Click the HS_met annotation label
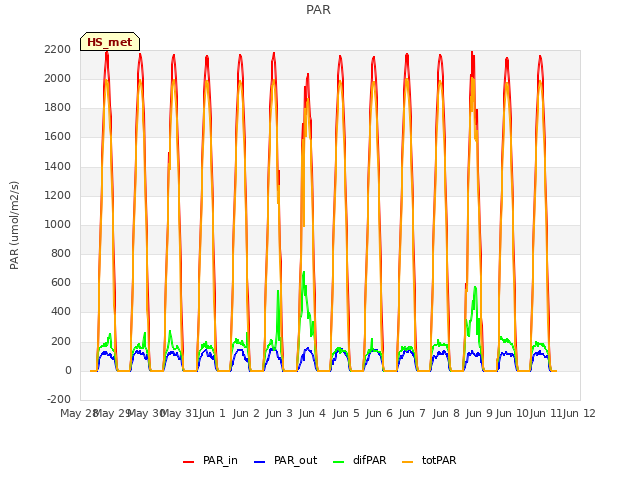 pos(110,42)
